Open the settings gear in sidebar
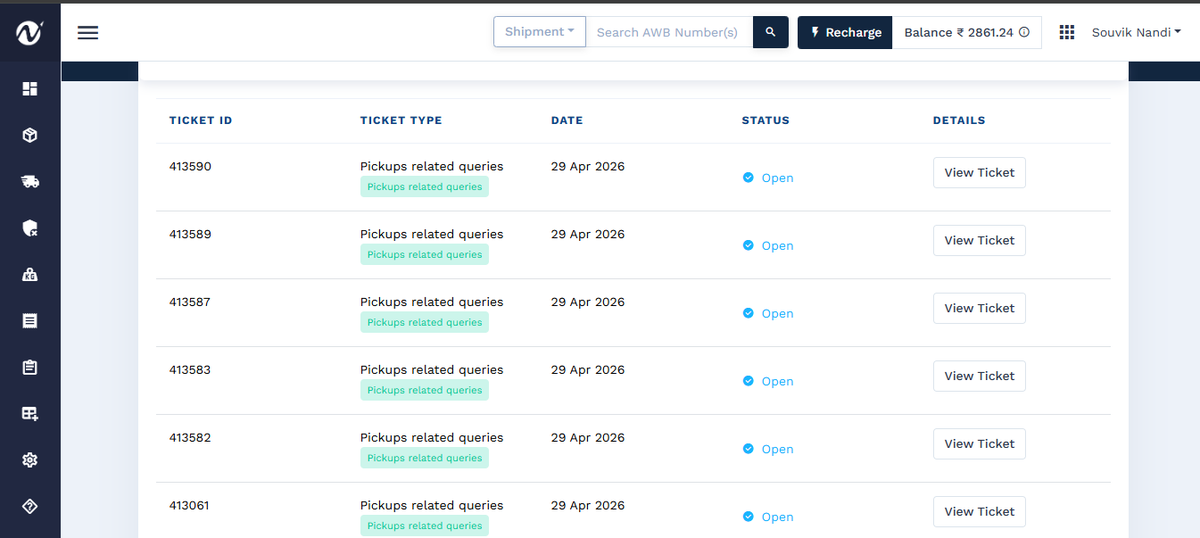This screenshot has width=1200, height=538. (30, 460)
